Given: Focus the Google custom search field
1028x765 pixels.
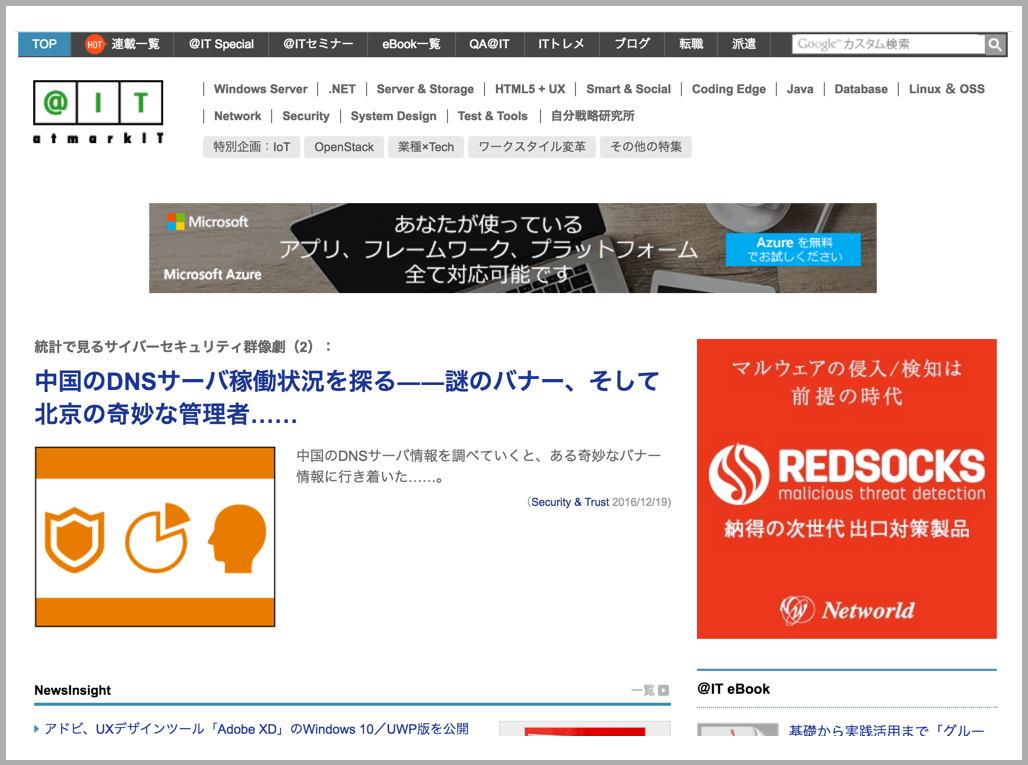Looking at the screenshot, I should 888,44.
